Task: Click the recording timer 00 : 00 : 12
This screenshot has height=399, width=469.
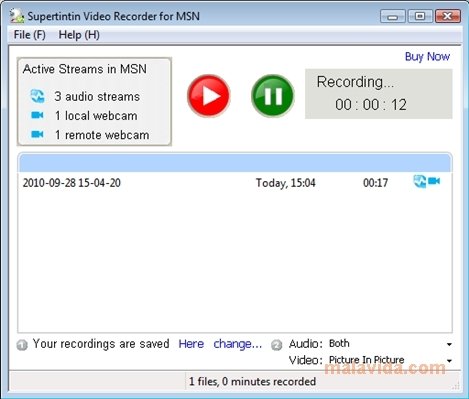Action: point(371,105)
